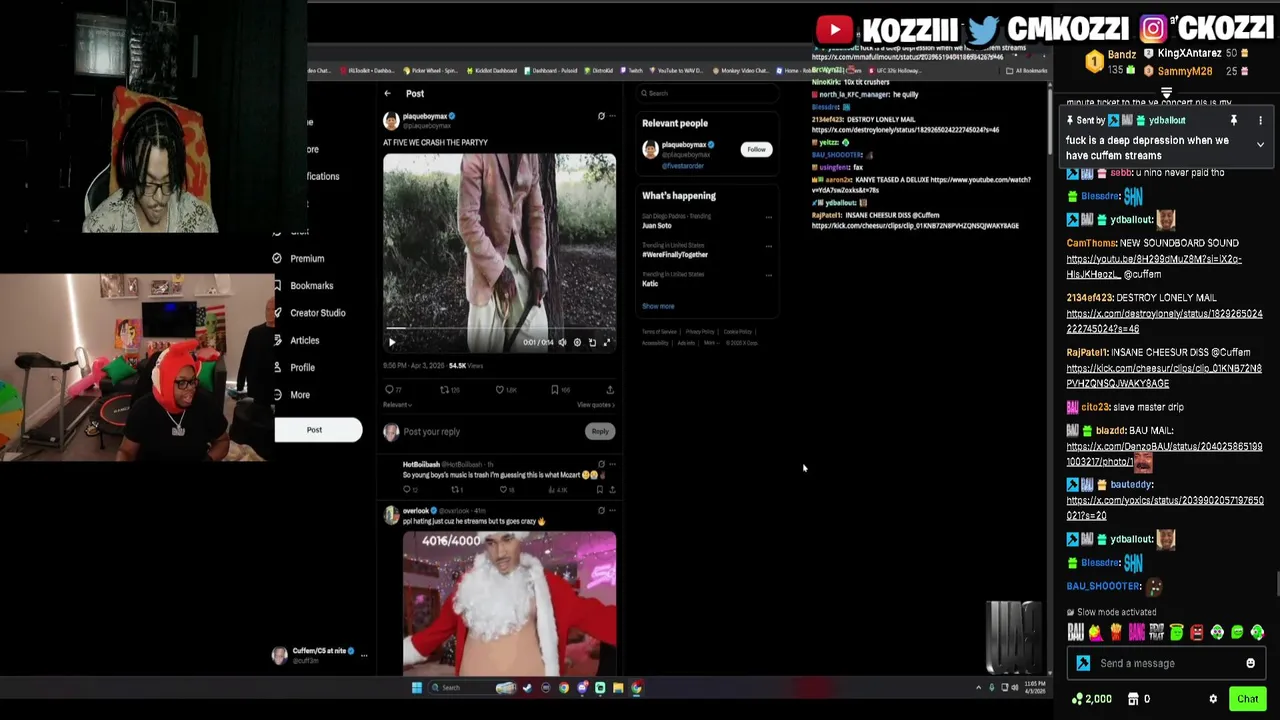Screen dimensions: 1280x720
Task: Click Show more under What's happening
Action: 658,306
